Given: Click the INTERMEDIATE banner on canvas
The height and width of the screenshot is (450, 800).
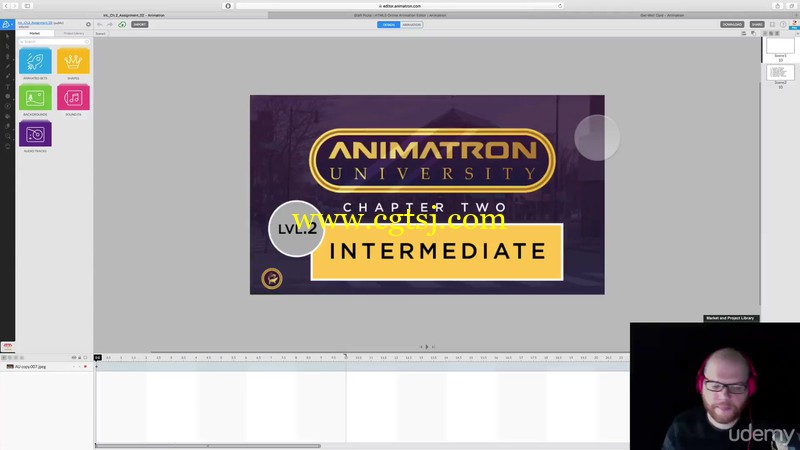Looking at the screenshot, I should click(437, 252).
